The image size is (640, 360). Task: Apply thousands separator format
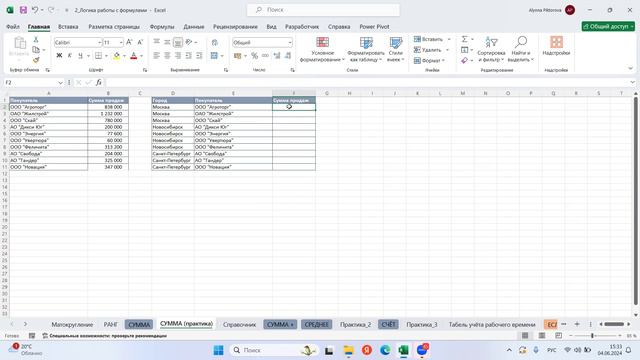pos(265,56)
